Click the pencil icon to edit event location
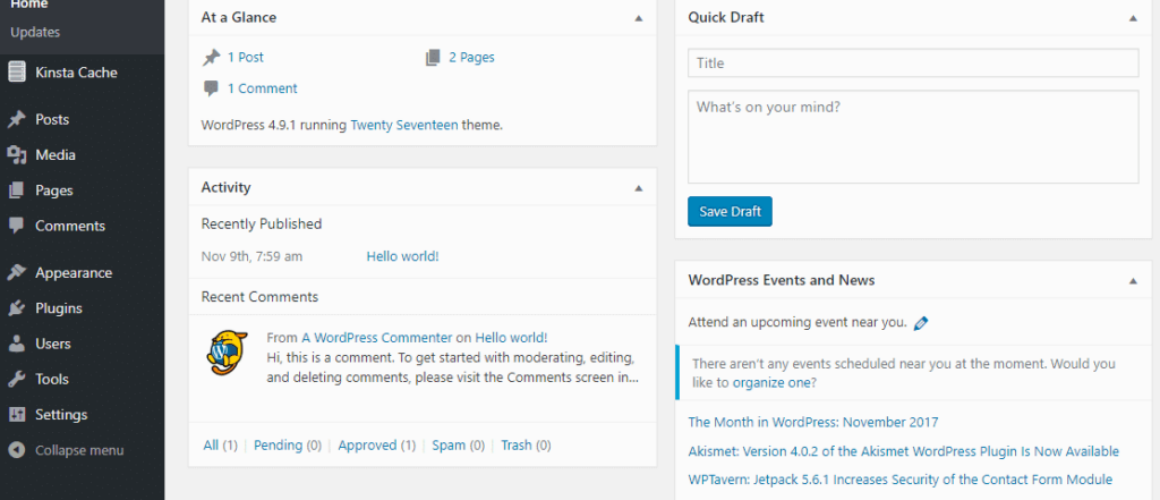The width and height of the screenshot is (1160, 500). [x=921, y=323]
